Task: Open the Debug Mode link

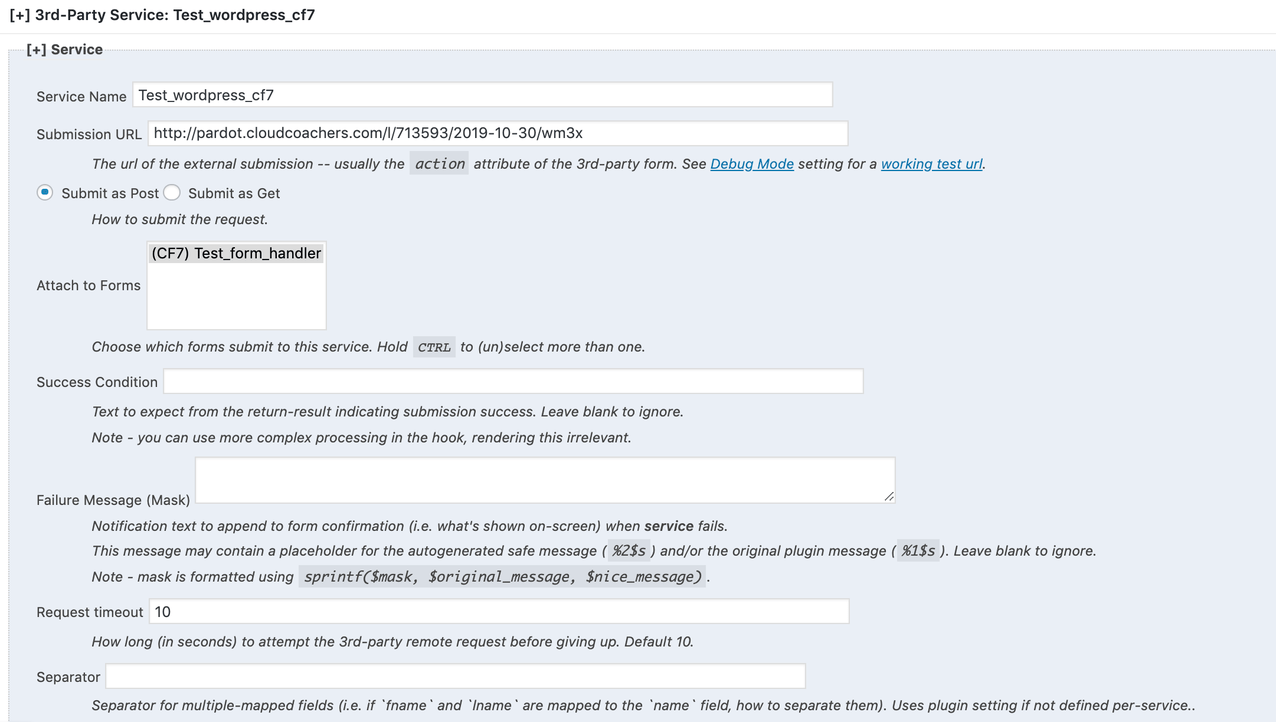Action: [x=752, y=164]
